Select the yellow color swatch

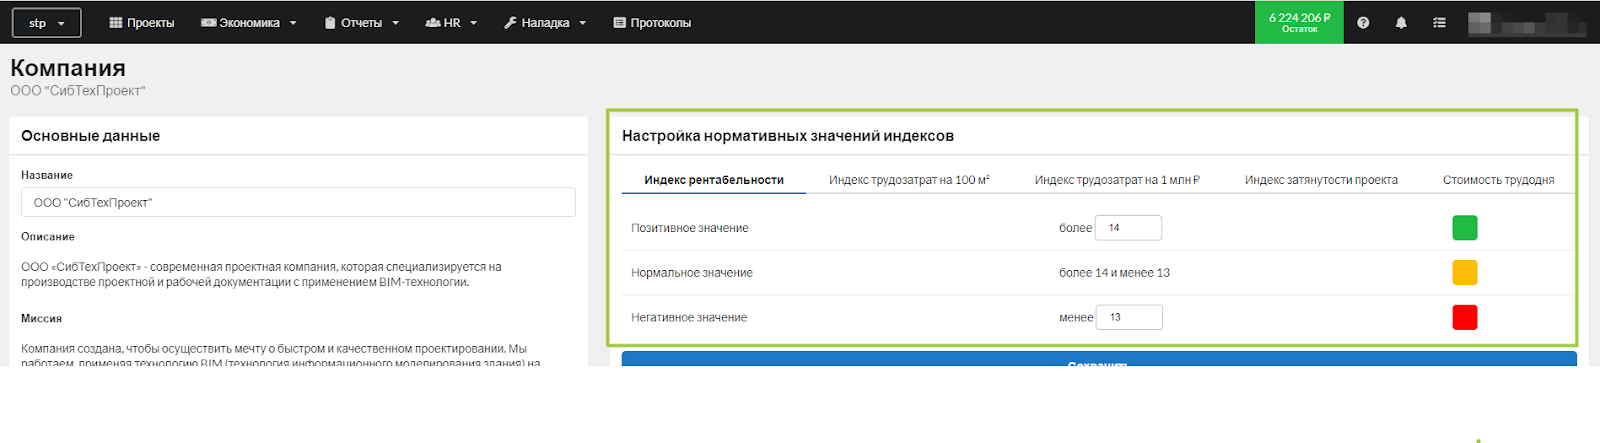(1465, 272)
